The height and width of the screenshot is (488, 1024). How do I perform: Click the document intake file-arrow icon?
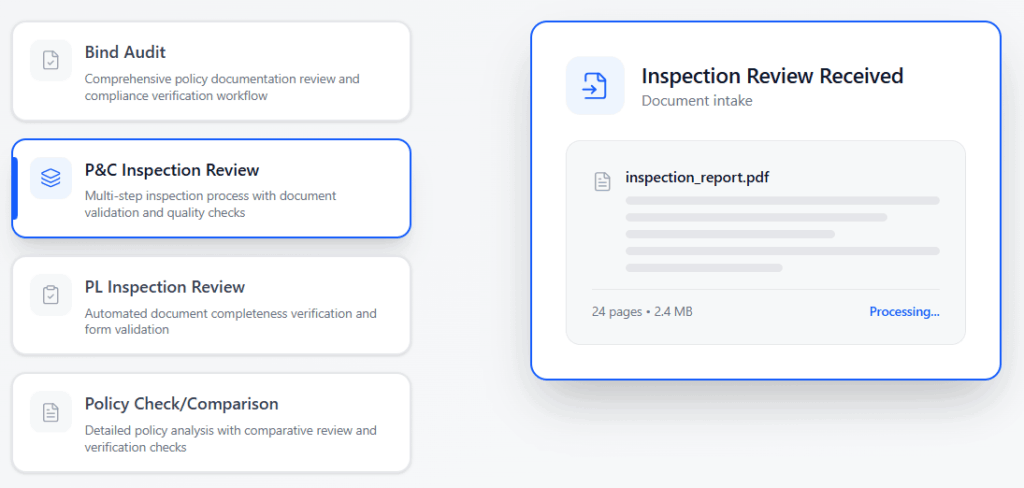[595, 85]
